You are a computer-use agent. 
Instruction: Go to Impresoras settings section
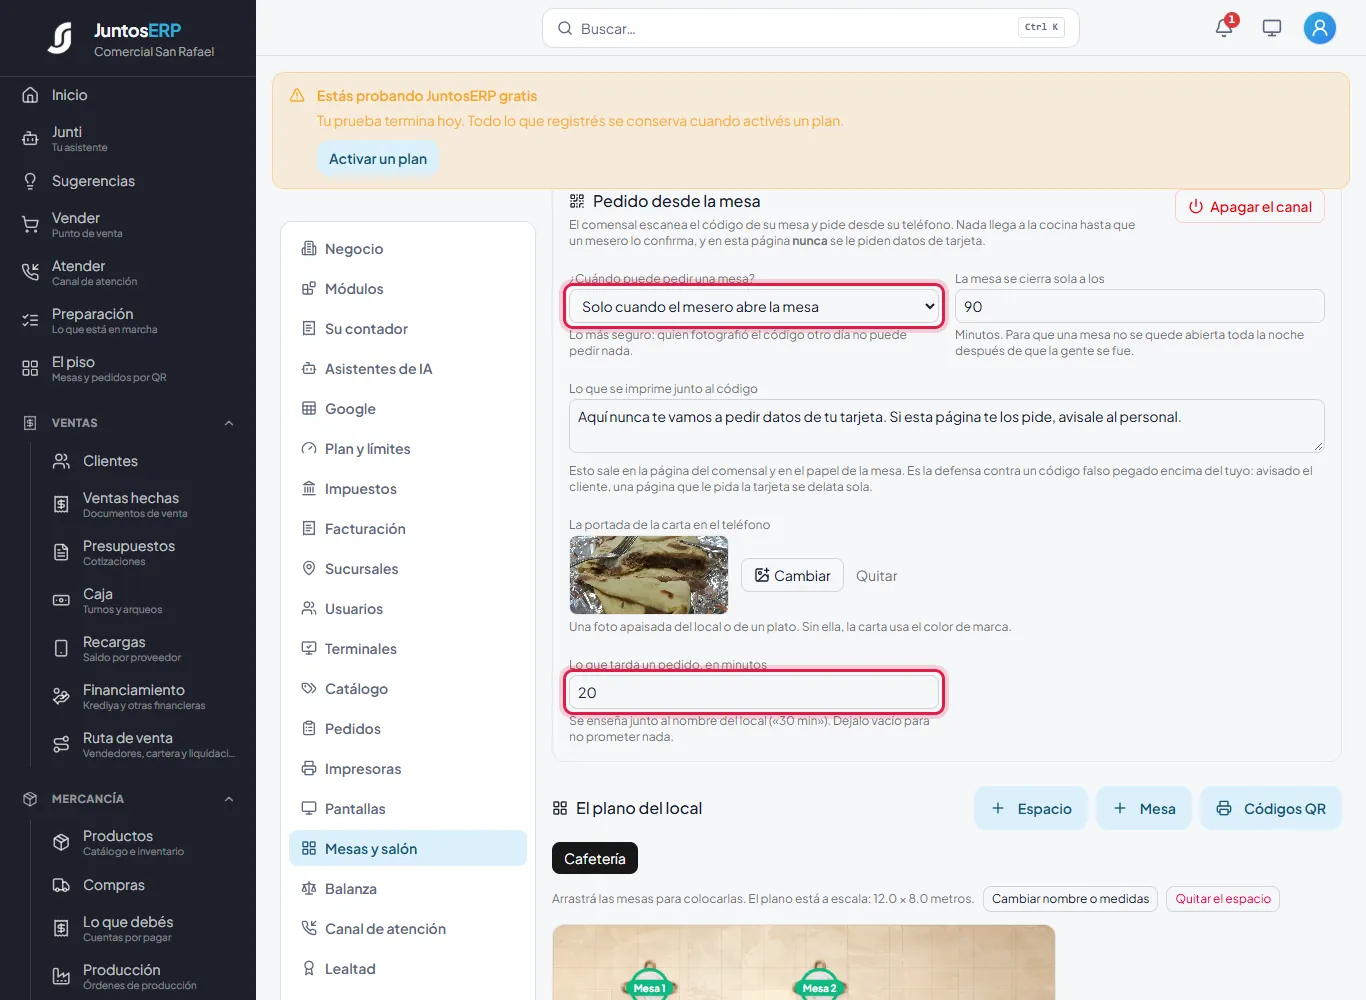tap(408, 769)
